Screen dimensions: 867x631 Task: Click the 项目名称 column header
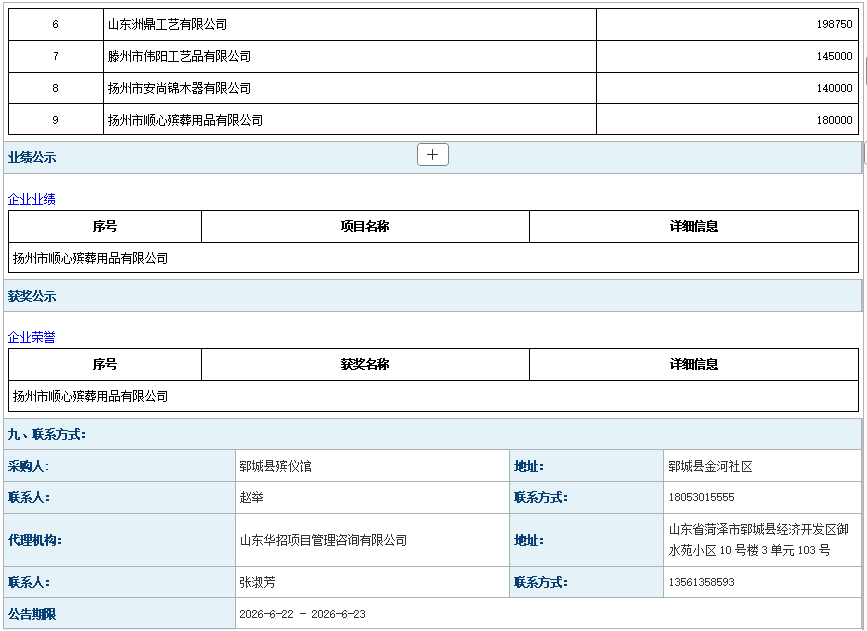(x=365, y=226)
